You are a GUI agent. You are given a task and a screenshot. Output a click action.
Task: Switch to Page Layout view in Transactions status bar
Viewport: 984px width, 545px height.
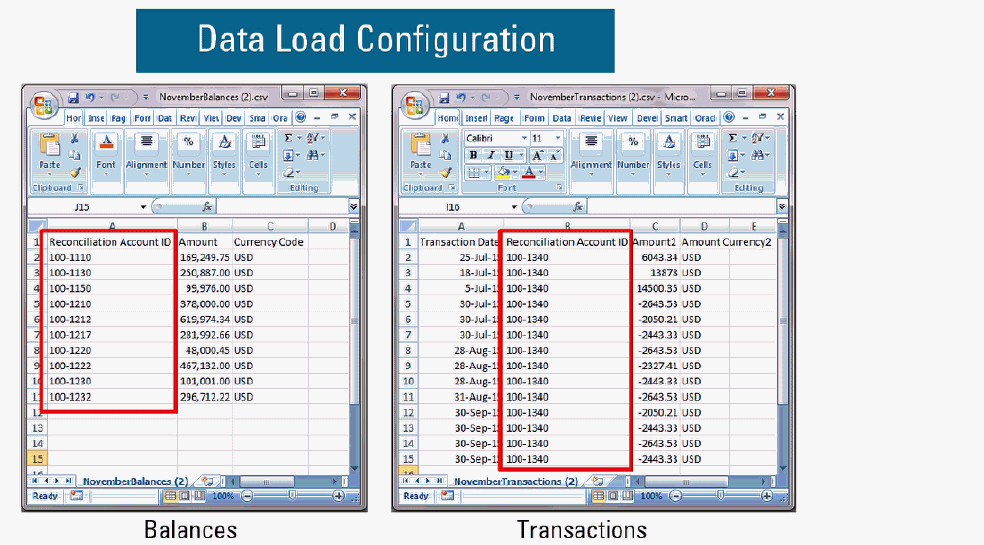click(612, 496)
